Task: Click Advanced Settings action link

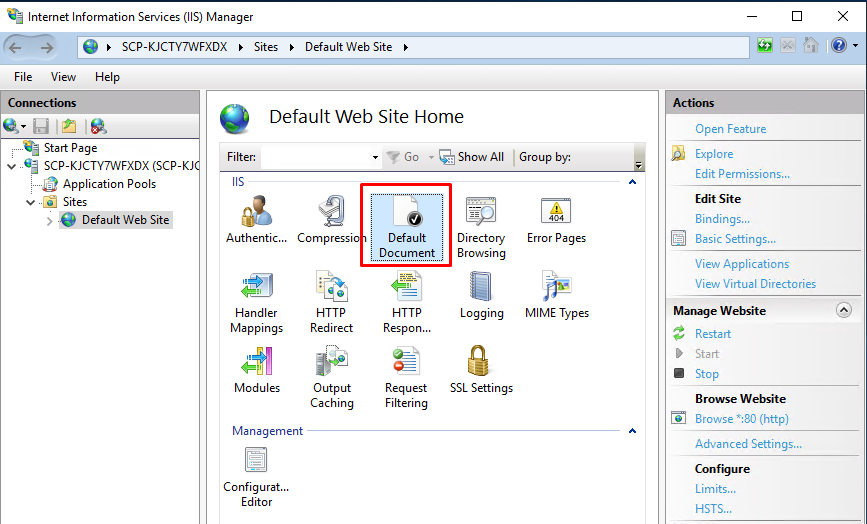Action: [748, 444]
